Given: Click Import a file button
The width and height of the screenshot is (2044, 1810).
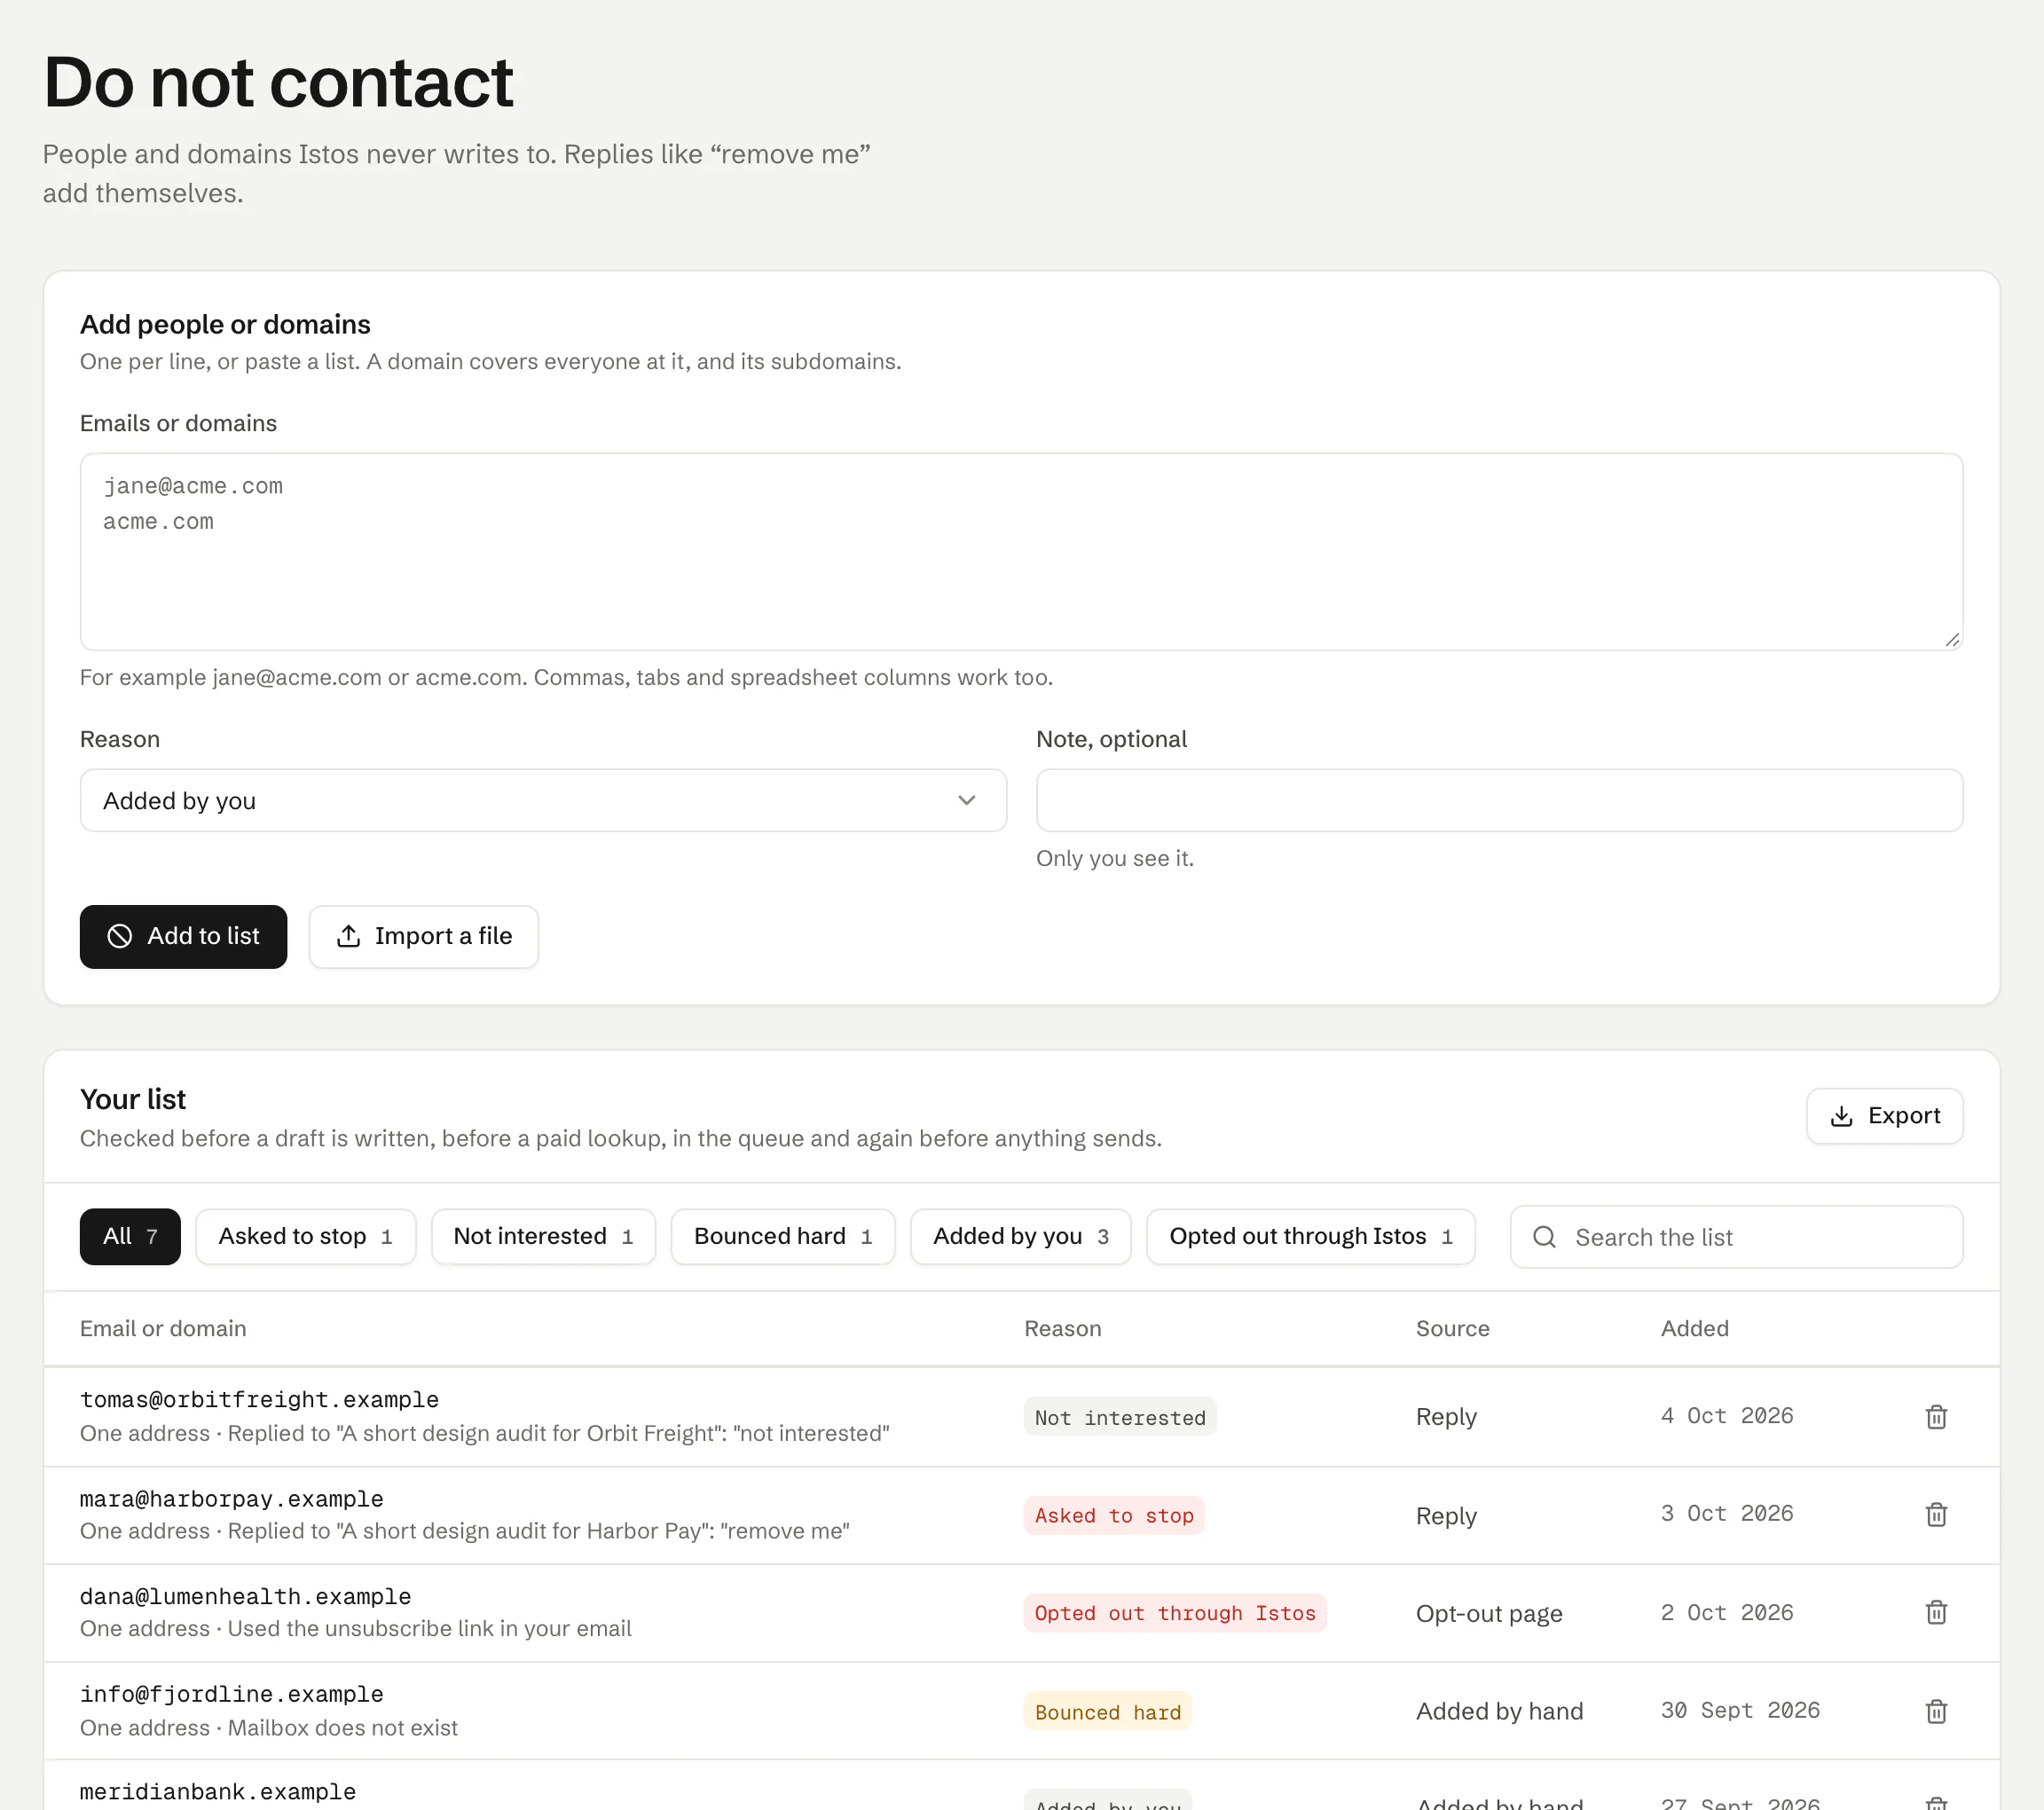Looking at the screenshot, I should pos(424,936).
